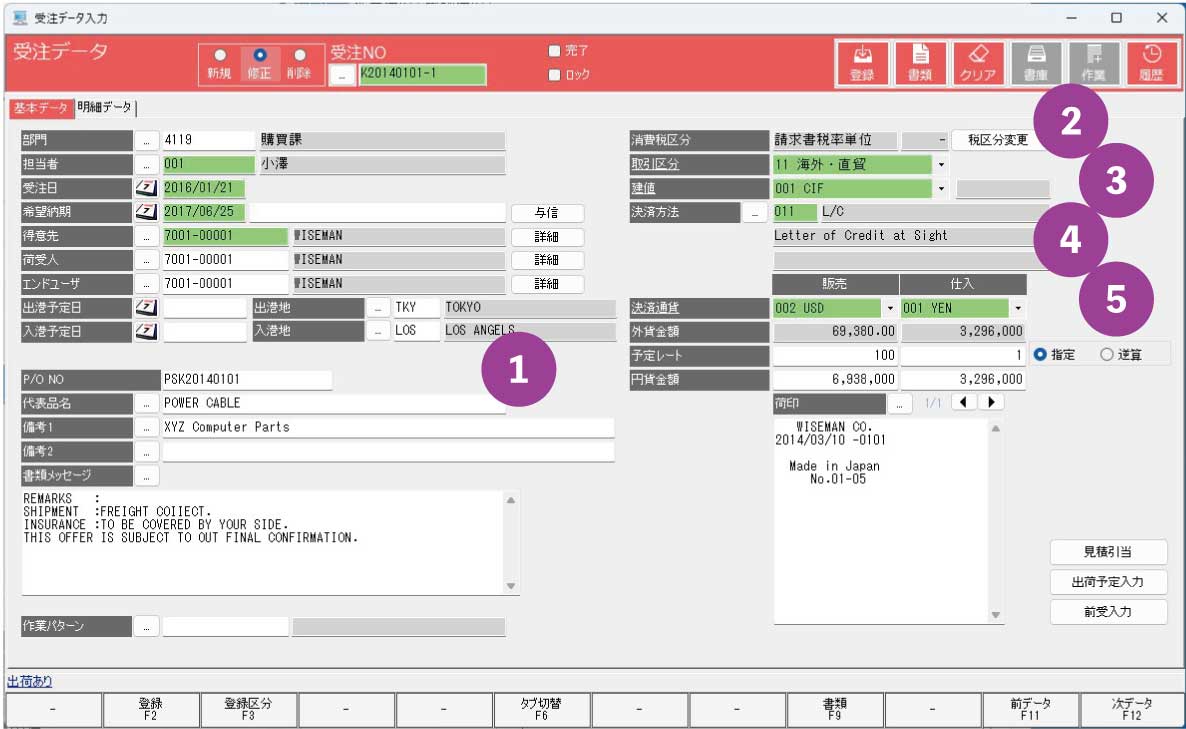The width and height of the screenshot is (1186, 729).
Task: Select the 指定 rate radio button
Action: point(1040,354)
